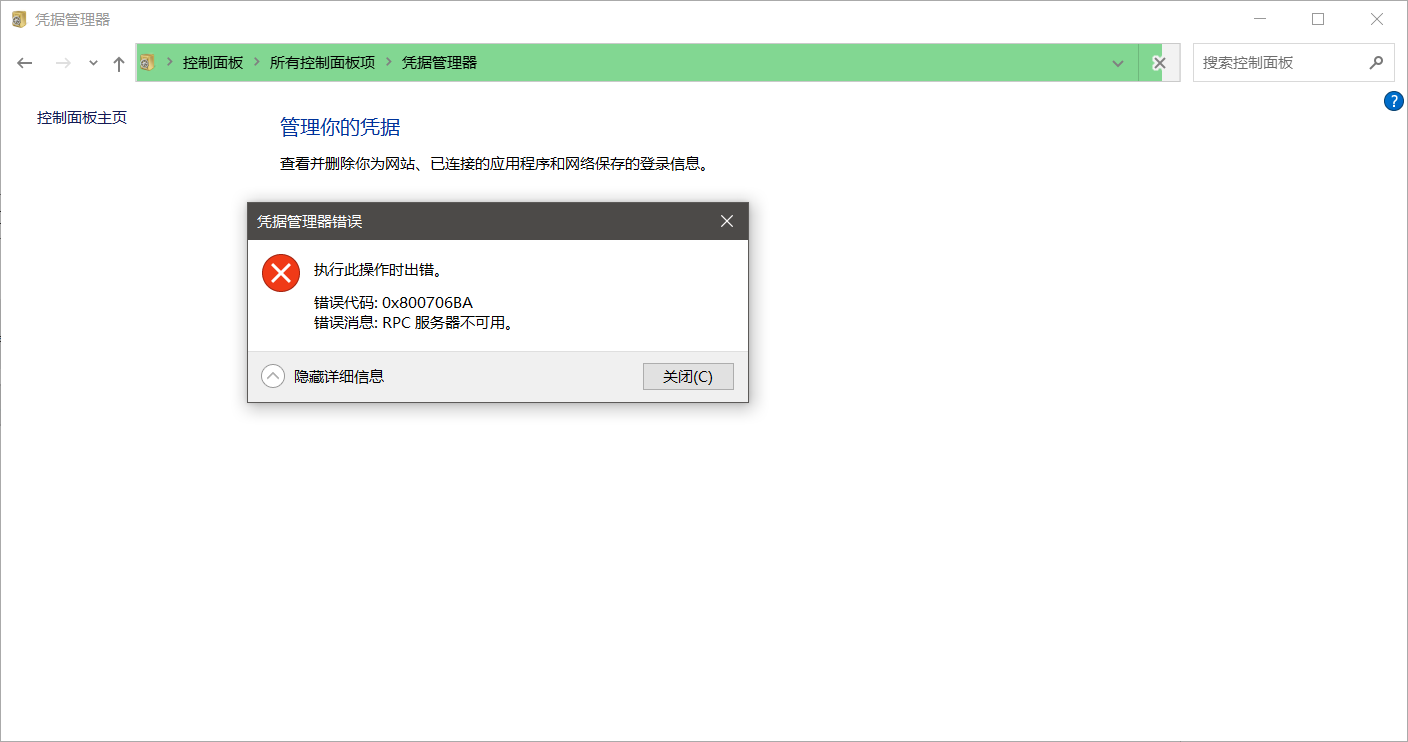Open the recent locations dropdown

click(92, 62)
